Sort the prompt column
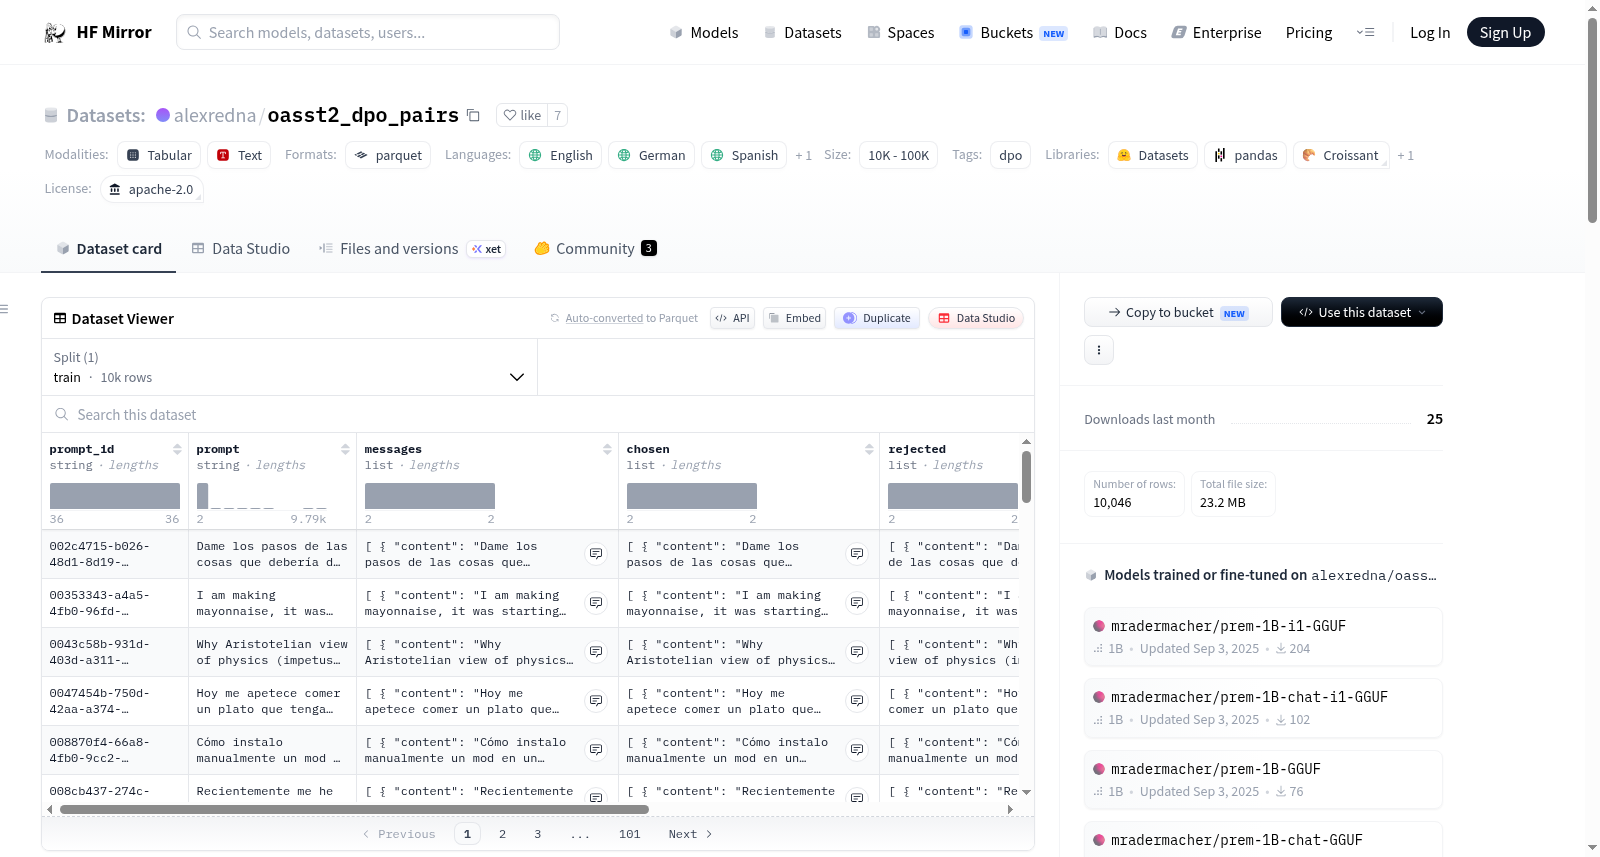Image resolution: width=1600 pixels, height=857 pixels. click(345, 450)
